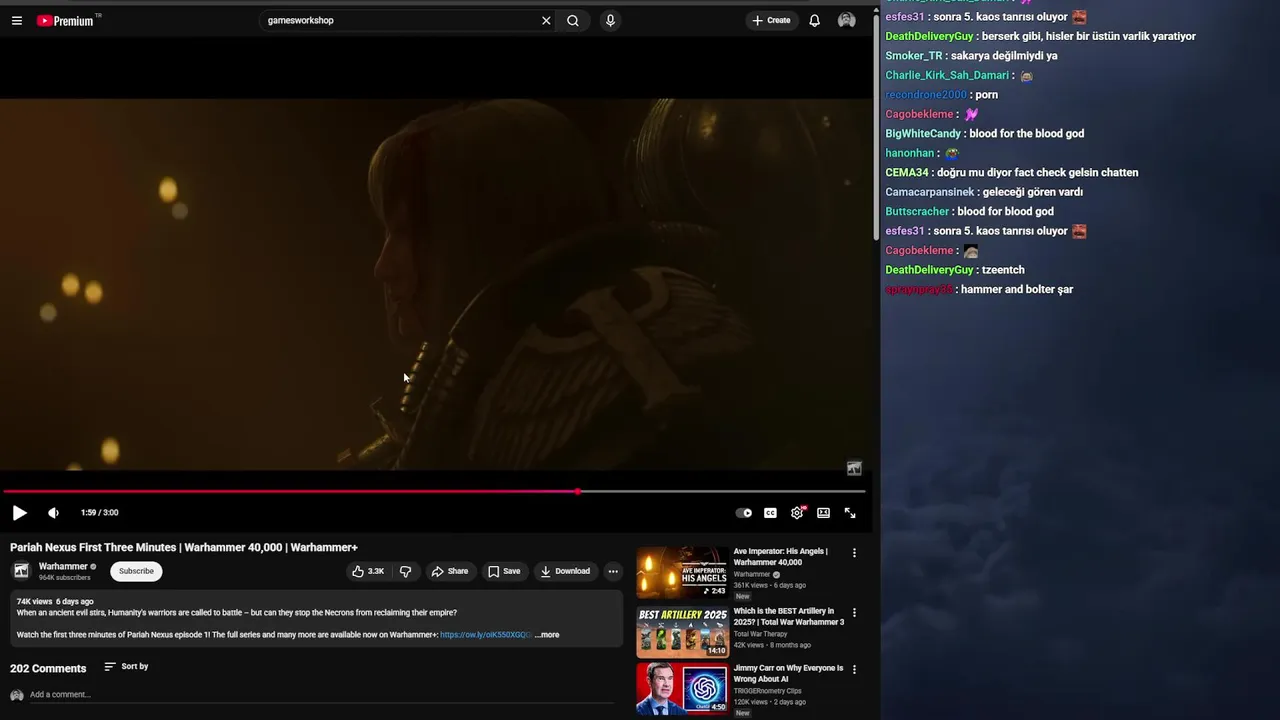Click the 202 Comments heading
The image size is (1280, 720).
click(48, 668)
